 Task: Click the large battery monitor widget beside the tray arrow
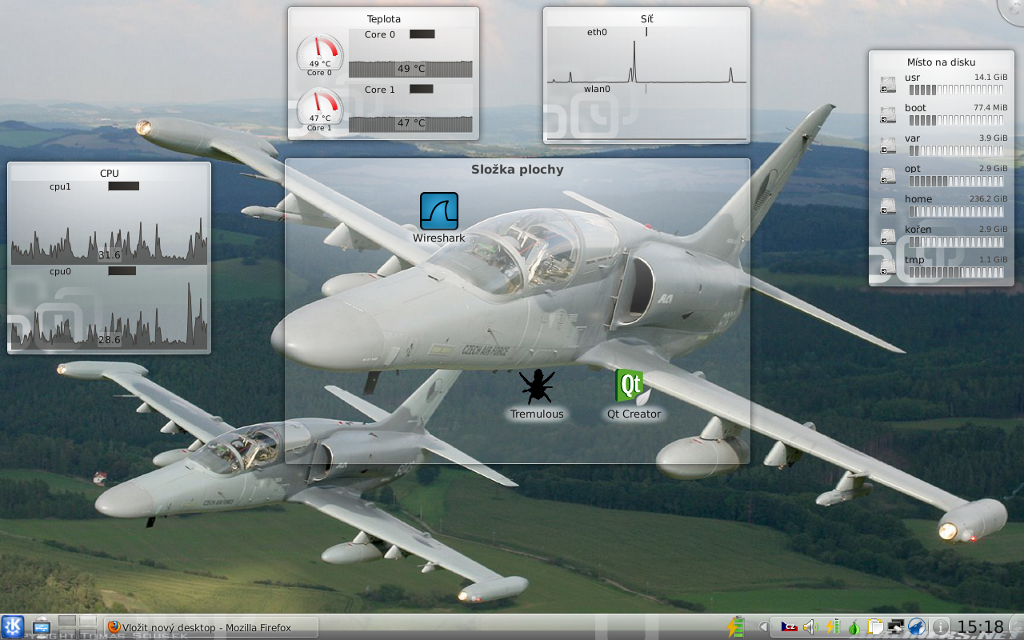coord(737,627)
